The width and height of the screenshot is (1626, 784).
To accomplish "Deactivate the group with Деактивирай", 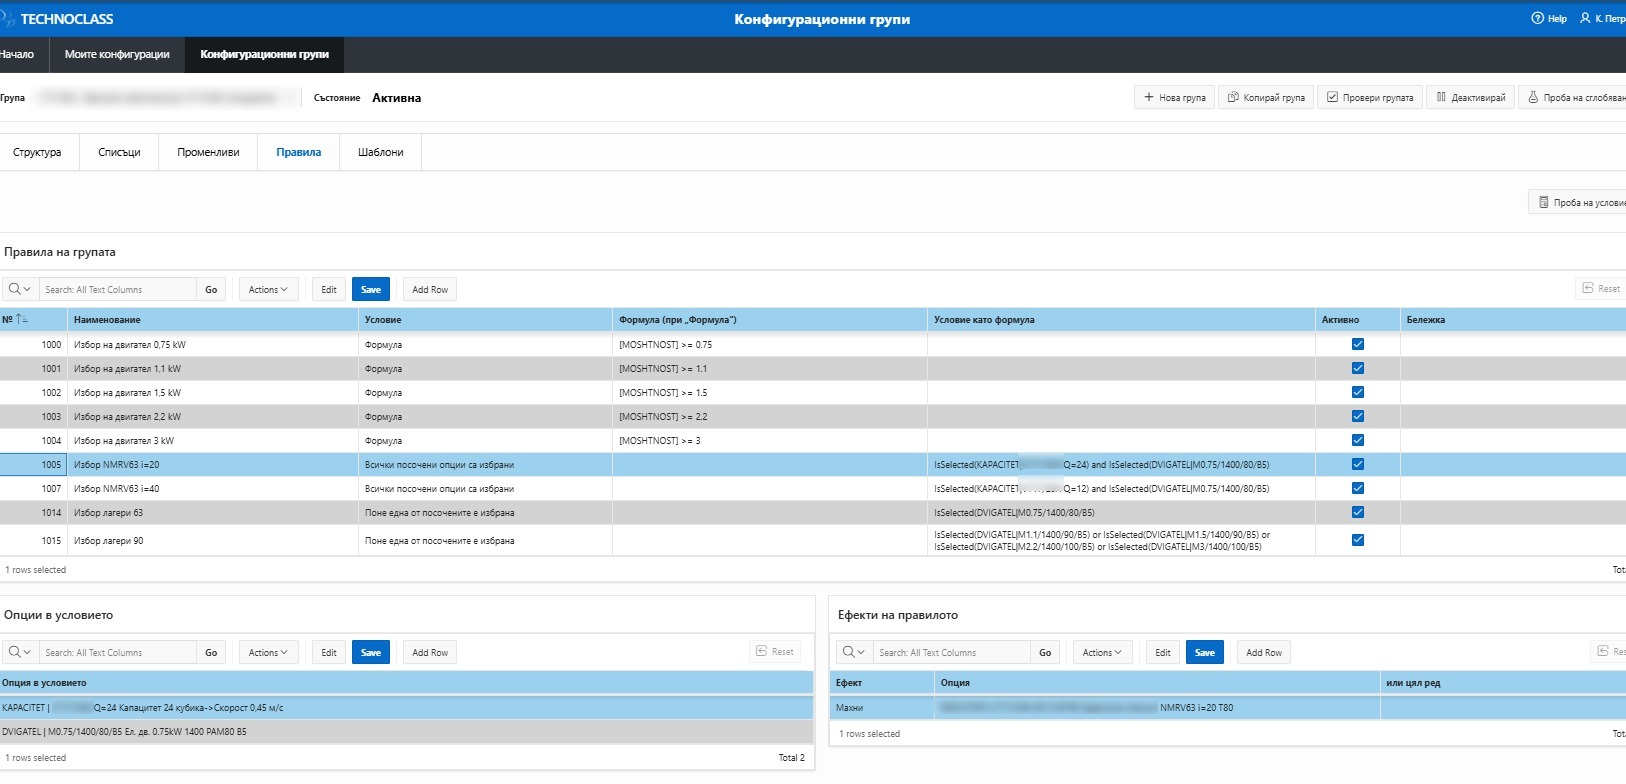I will point(1470,97).
